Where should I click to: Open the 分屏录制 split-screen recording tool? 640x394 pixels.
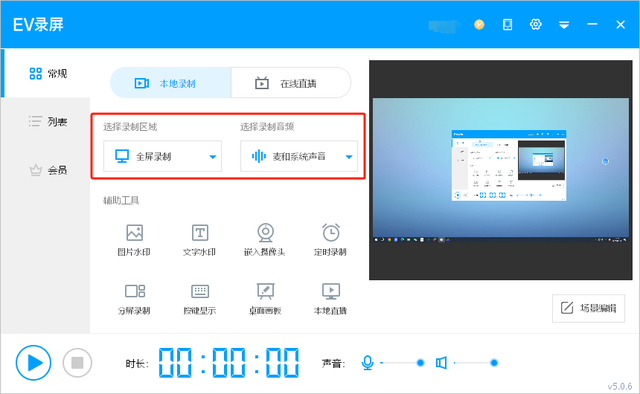click(x=134, y=299)
